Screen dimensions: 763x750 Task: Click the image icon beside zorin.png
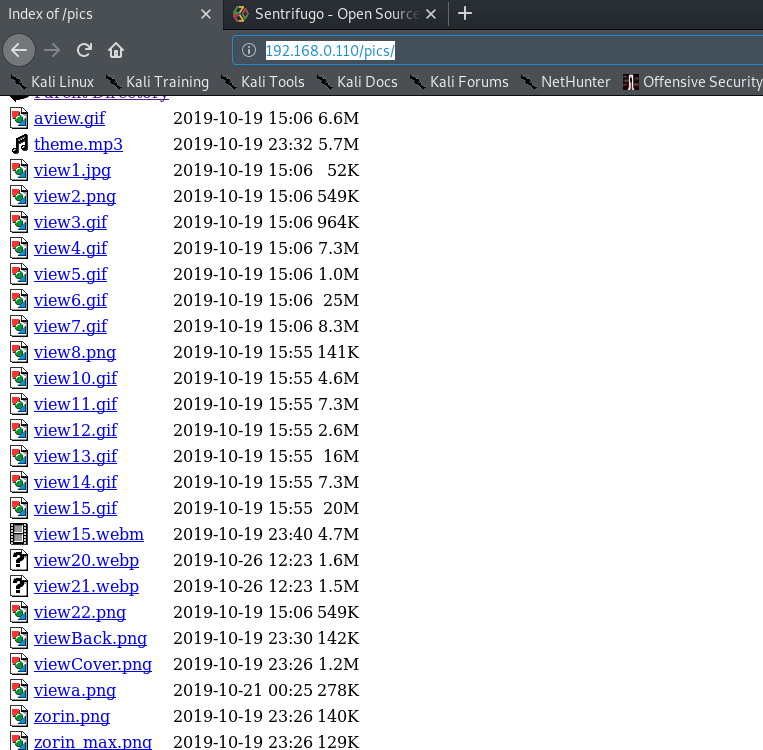click(x=19, y=716)
